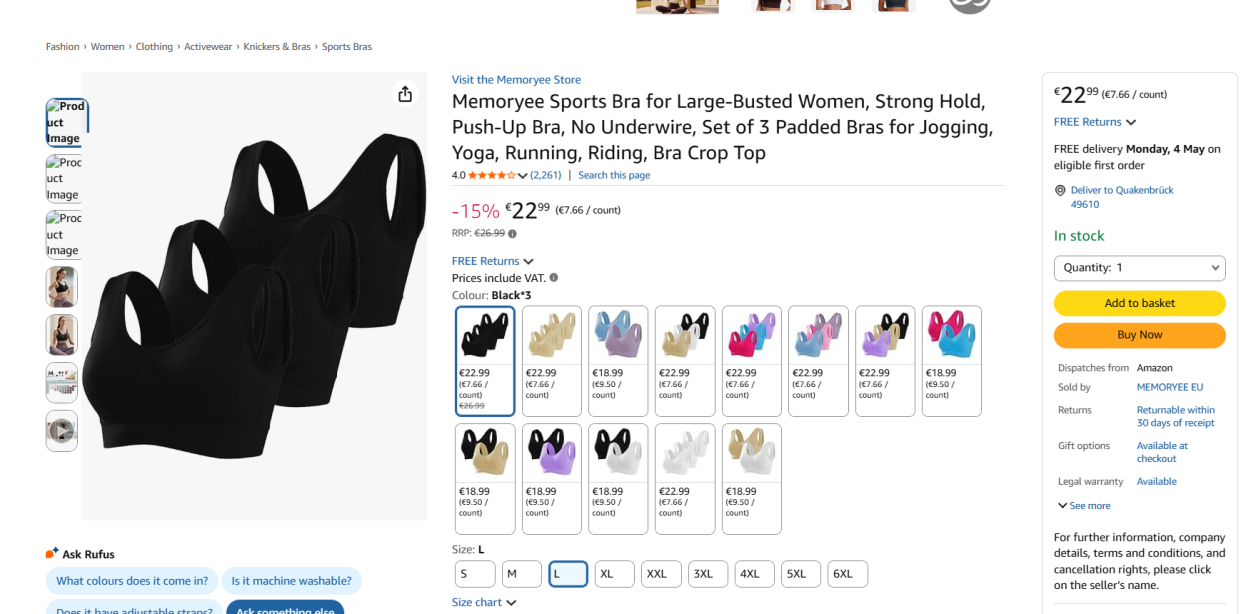Viewport: 1256px width, 614px height.
Task: Click the Ask Rufus sparkle icon
Action: coord(52,554)
